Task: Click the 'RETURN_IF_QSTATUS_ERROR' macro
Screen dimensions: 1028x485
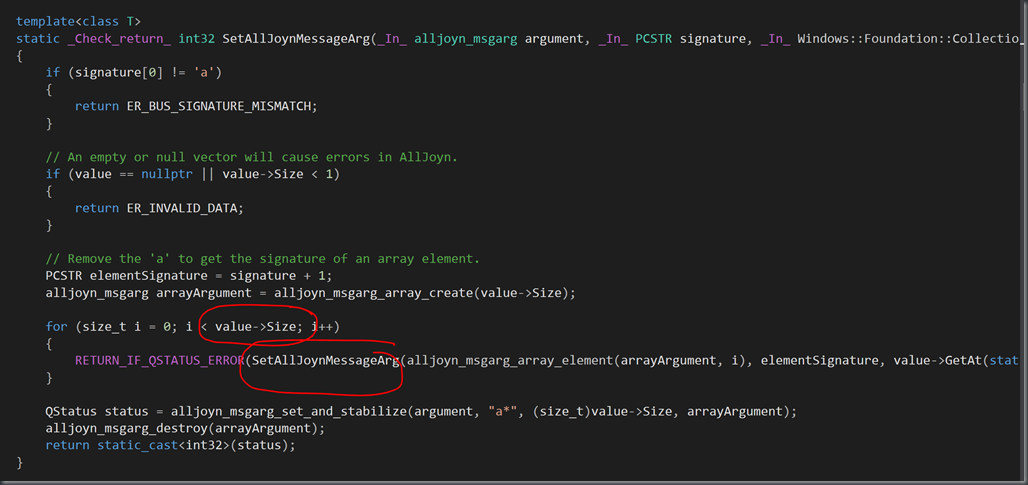Action: click(x=159, y=360)
